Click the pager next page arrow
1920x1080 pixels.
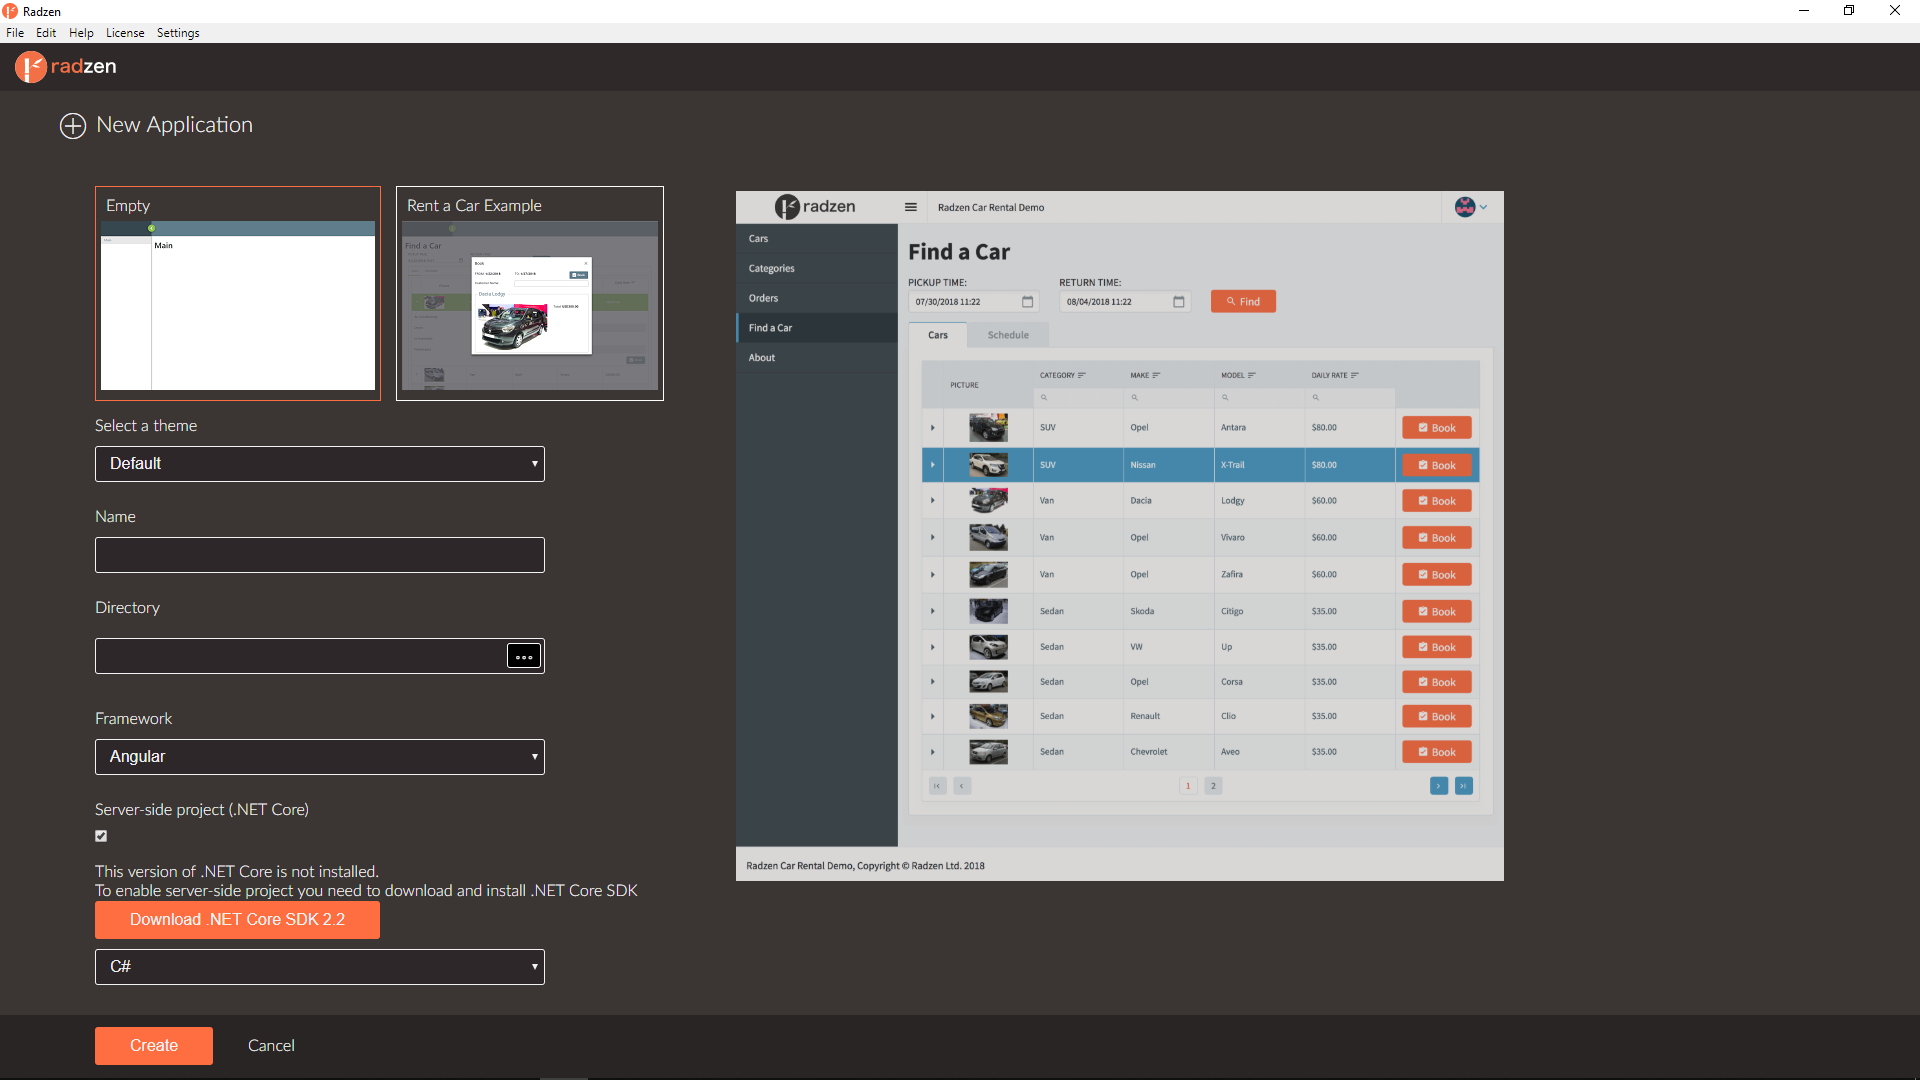click(x=1439, y=786)
